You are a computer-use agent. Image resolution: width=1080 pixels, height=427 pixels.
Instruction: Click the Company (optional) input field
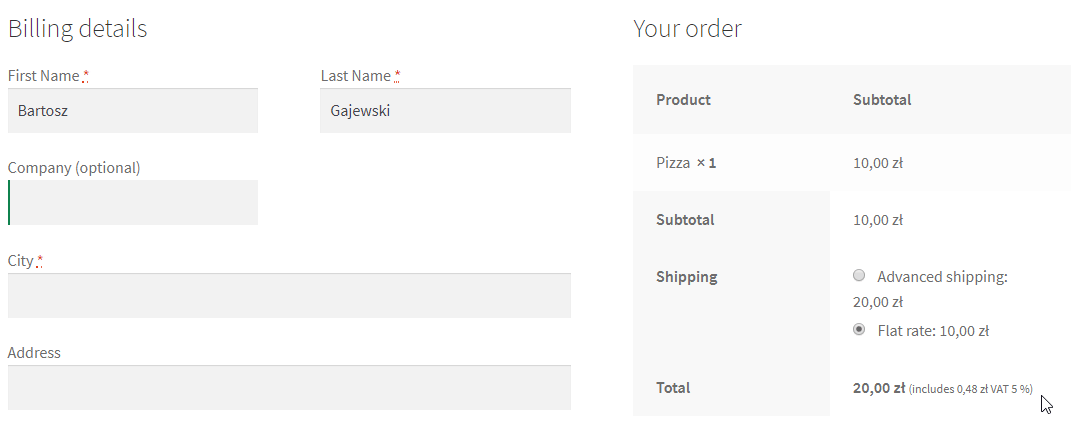[x=133, y=203]
